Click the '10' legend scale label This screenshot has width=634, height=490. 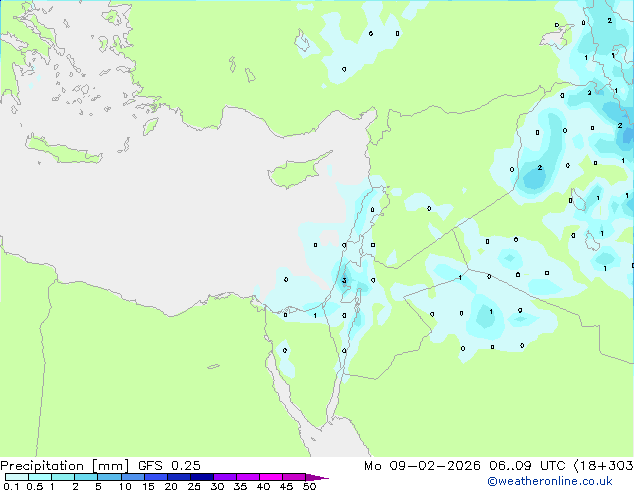(125, 486)
